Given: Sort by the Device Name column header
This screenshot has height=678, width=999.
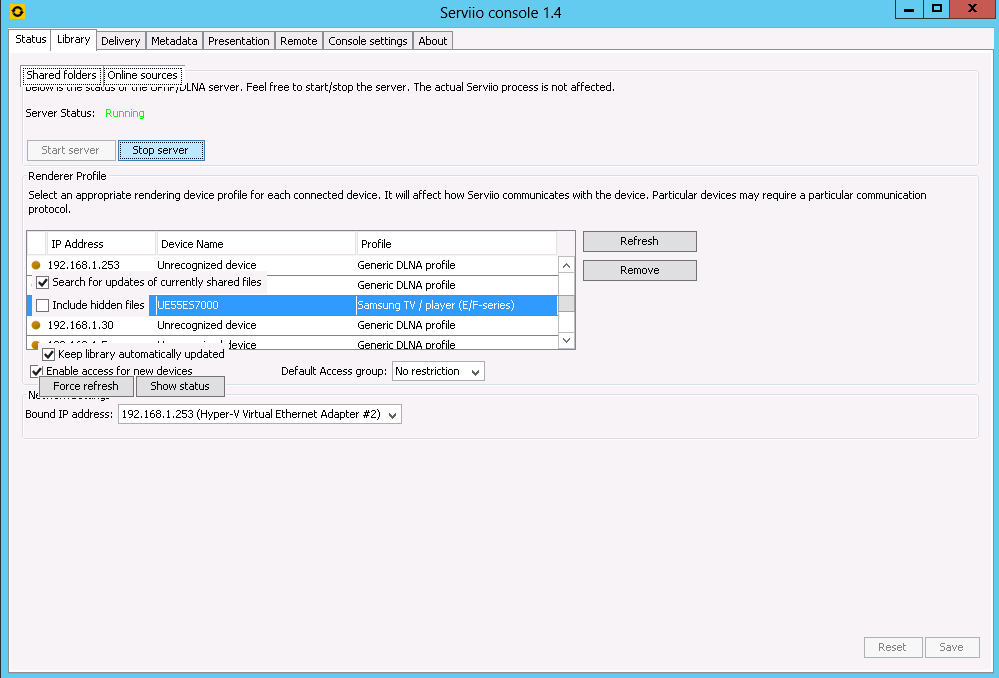Looking at the screenshot, I should tap(256, 244).
